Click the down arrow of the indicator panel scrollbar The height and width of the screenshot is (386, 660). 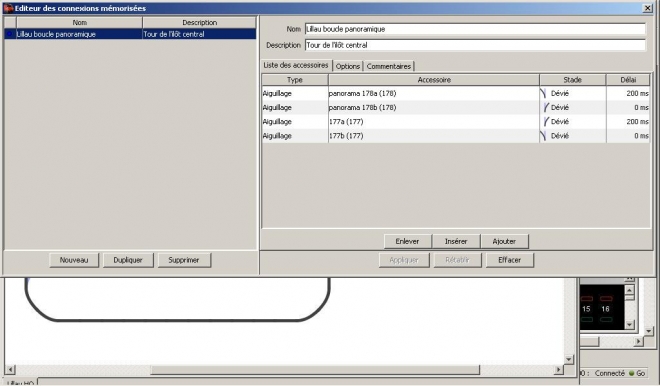click(629, 325)
